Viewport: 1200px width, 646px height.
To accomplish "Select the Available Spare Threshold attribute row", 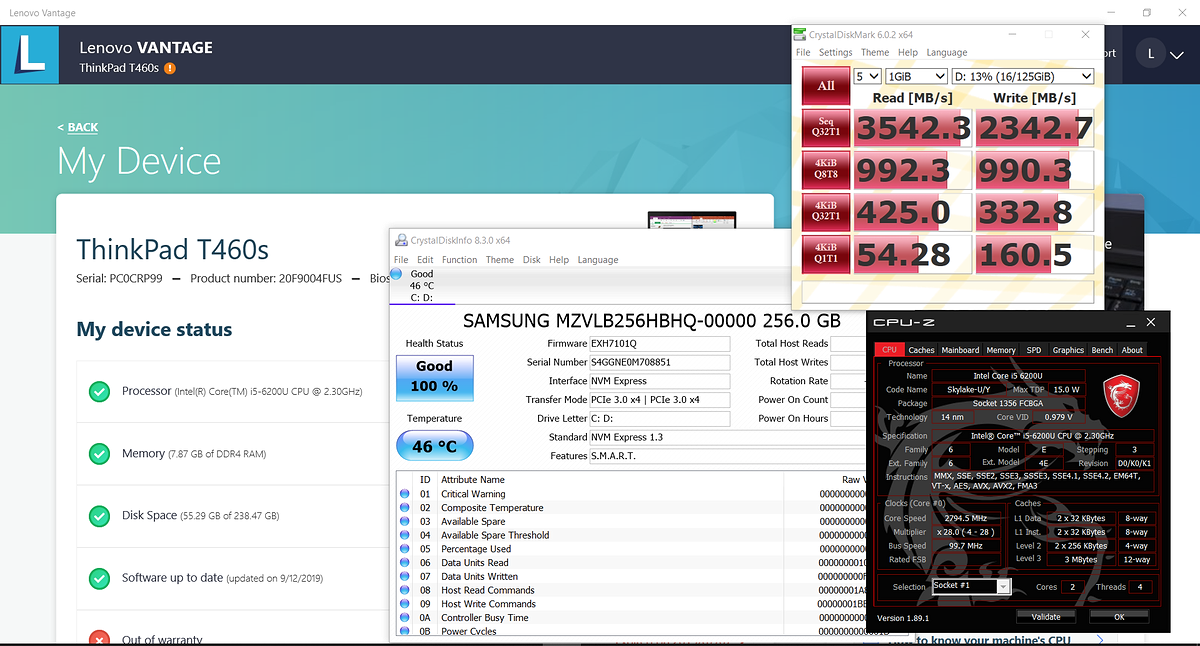I will coord(630,535).
